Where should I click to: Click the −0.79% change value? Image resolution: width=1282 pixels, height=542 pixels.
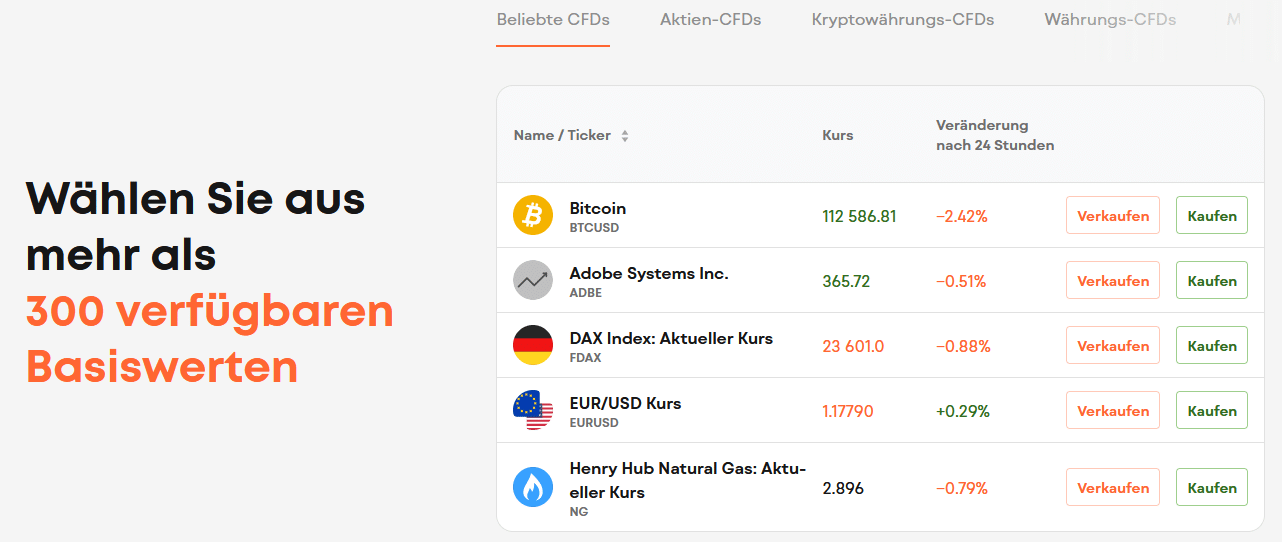coord(962,488)
